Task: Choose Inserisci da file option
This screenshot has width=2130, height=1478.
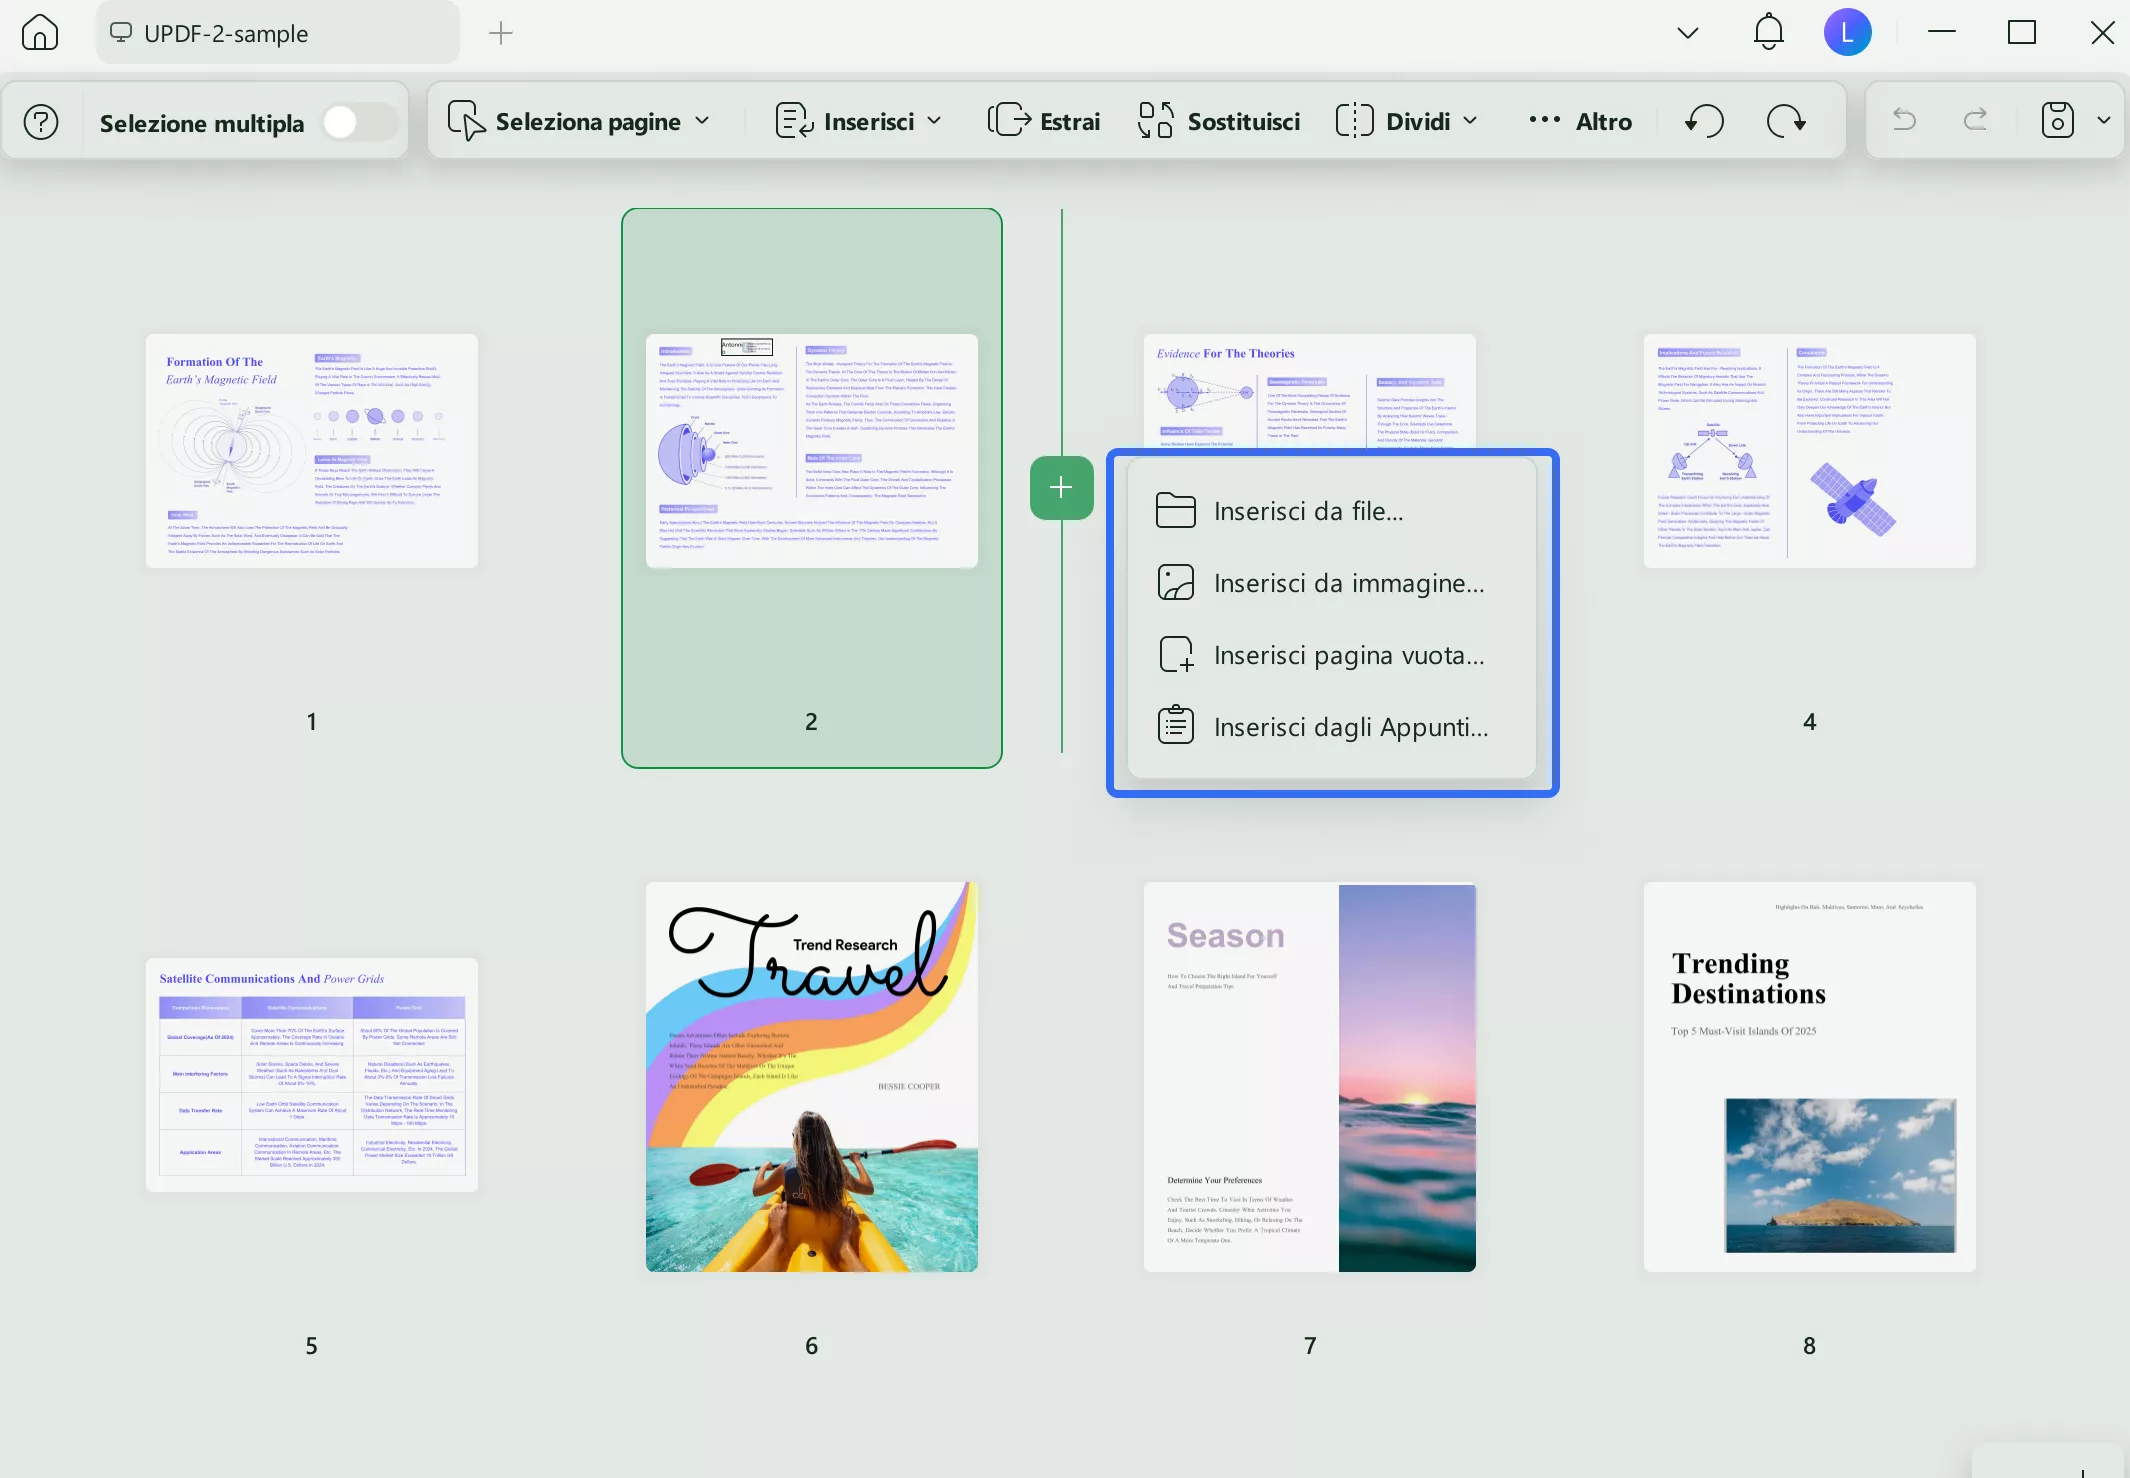Action: [1308, 511]
